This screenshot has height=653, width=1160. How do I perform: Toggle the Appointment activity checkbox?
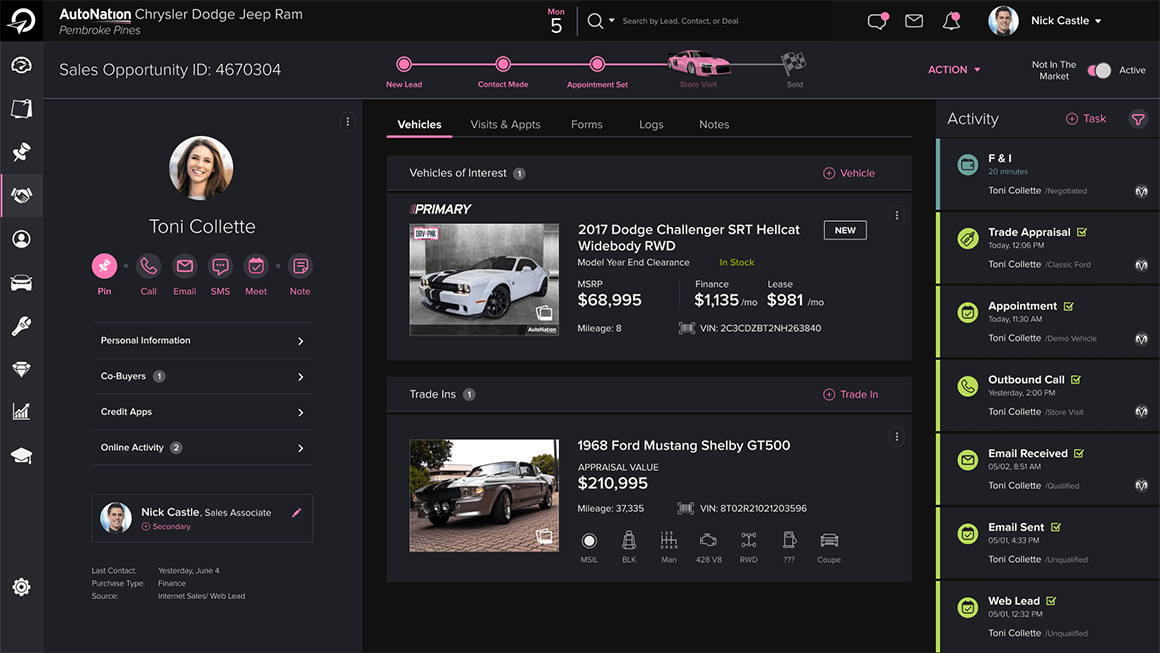click(x=1068, y=306)
